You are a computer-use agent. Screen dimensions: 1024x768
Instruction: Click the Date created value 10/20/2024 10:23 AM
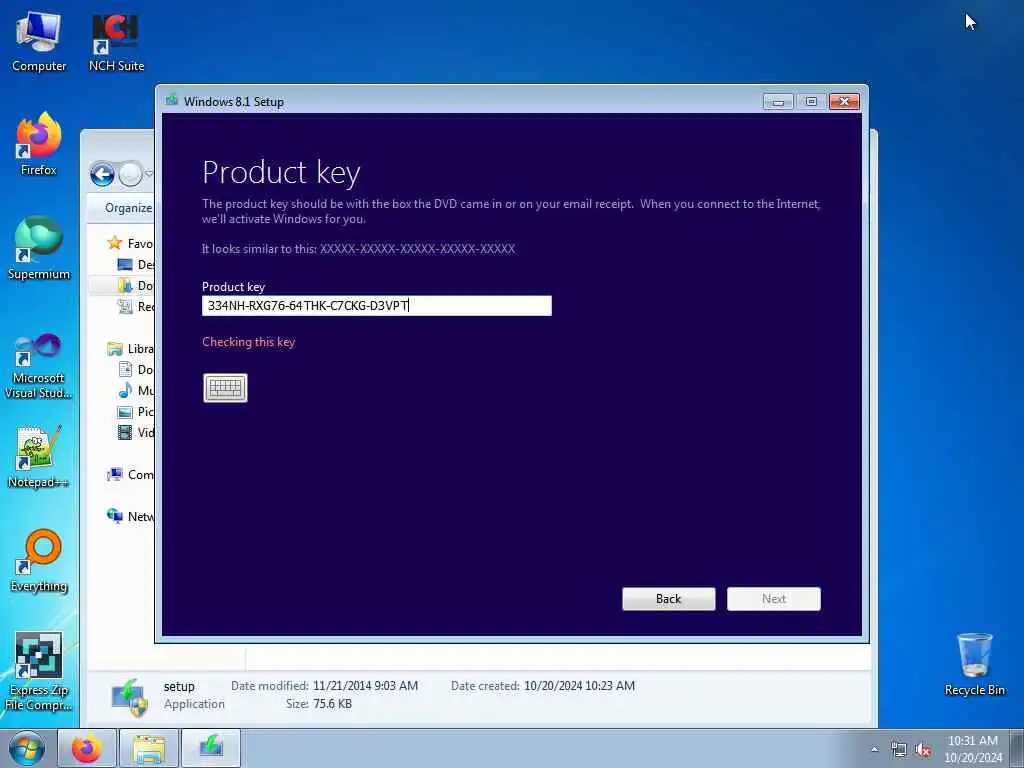pos(579,686)
